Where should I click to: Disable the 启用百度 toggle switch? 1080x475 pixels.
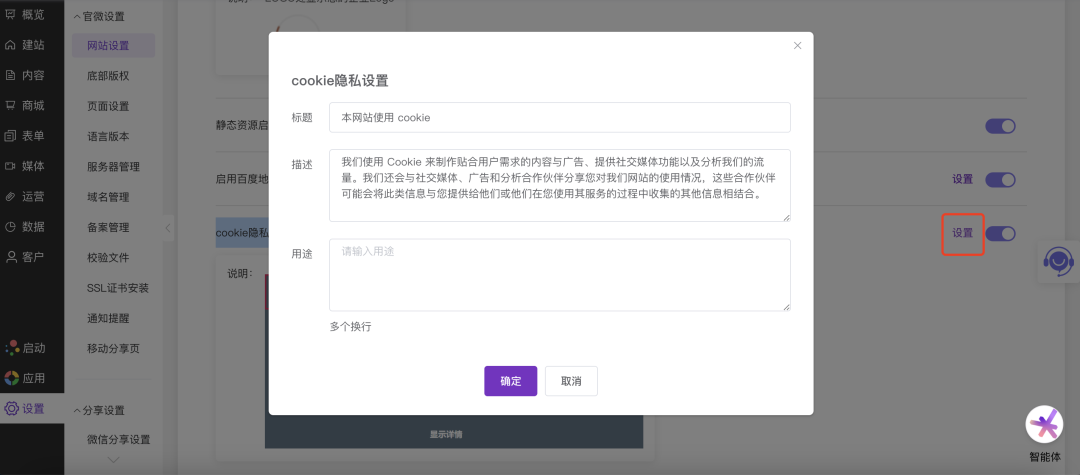click(1000, 180)
